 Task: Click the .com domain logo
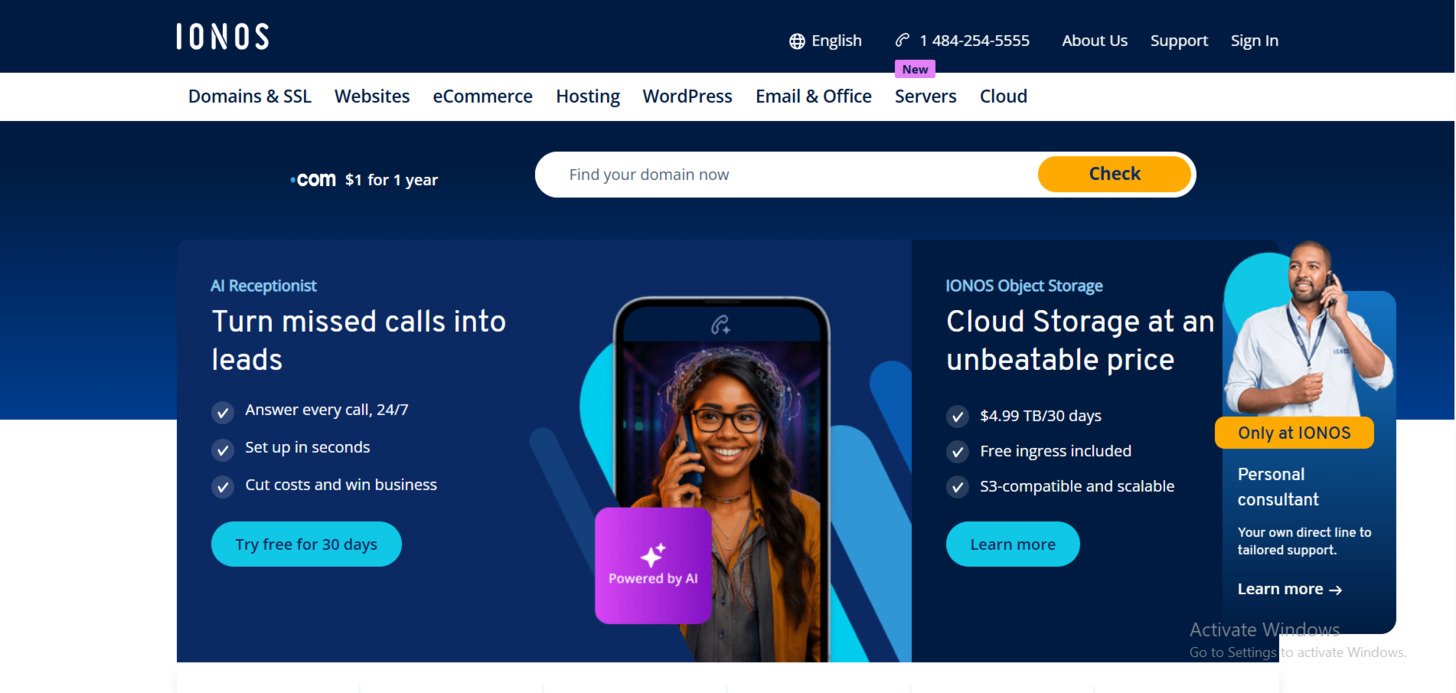pyautogui.click(x=313, y=180)
